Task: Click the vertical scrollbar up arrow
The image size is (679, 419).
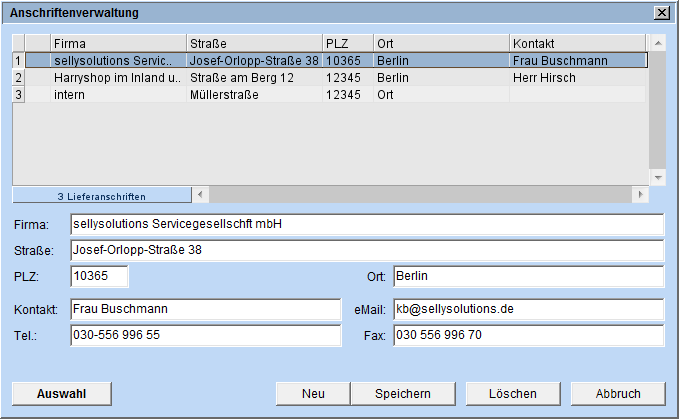Action: coord(658,43)
